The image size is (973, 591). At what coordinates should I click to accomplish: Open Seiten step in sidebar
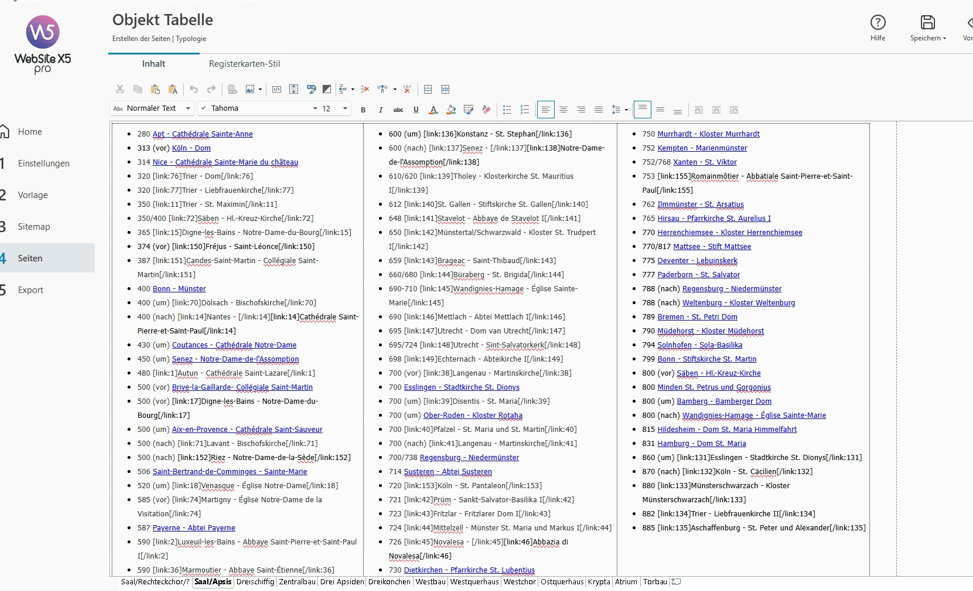coord(30,258)
